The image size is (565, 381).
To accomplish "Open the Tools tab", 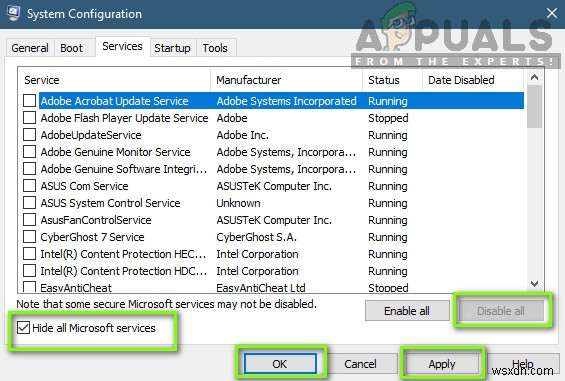I will (215, 48).
